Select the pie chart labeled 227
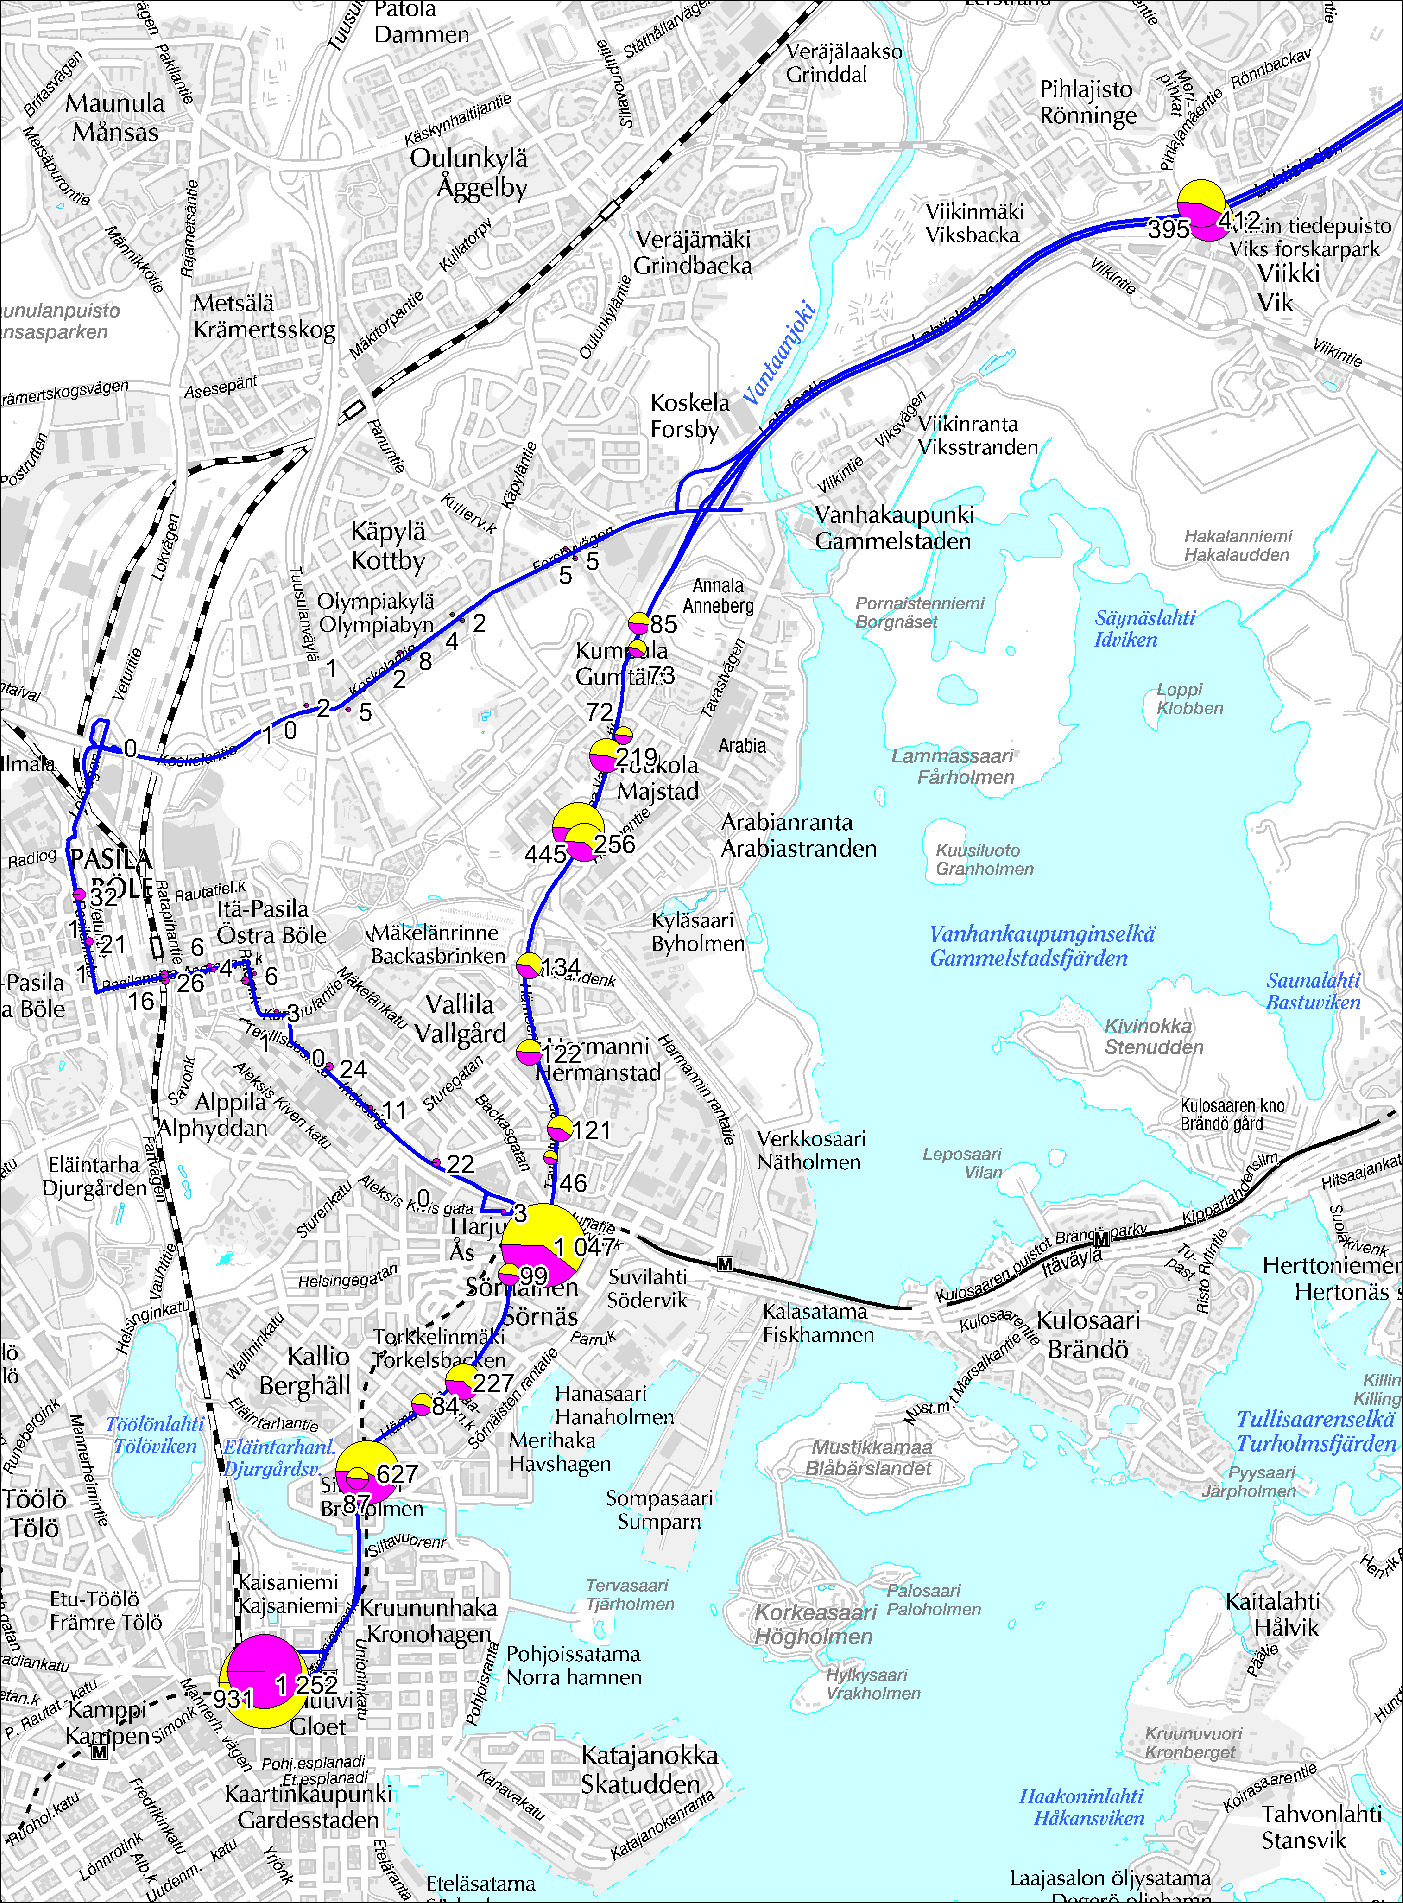Image resolution: width=1403 pixels, height=1903 pixels. 461,1382
